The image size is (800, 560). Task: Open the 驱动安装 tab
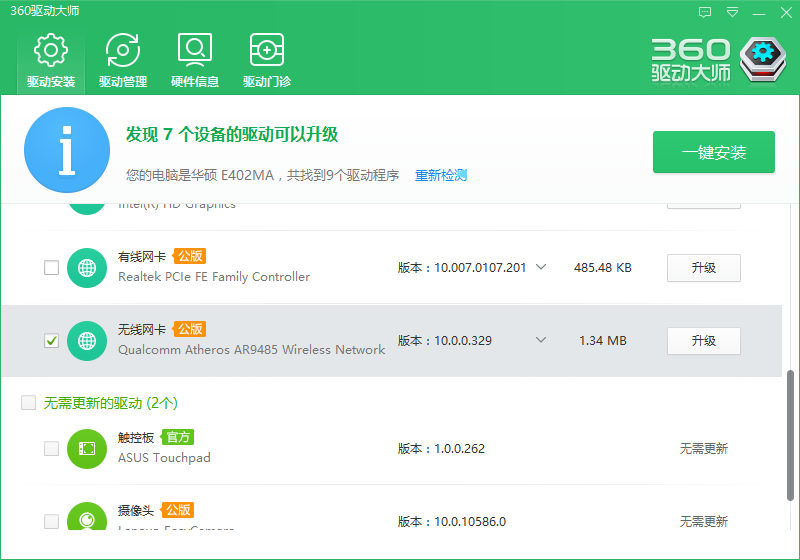coord(51,61)
